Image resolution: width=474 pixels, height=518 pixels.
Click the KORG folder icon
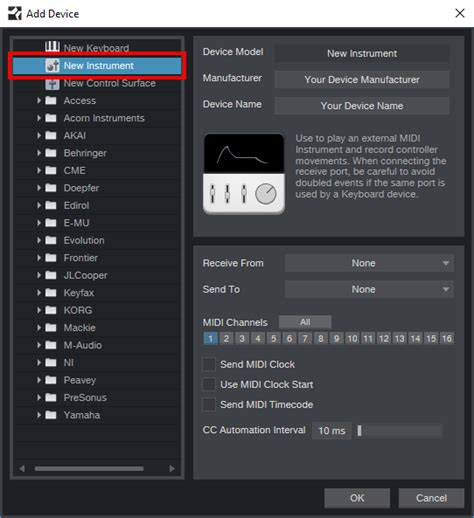click(51, 310)
